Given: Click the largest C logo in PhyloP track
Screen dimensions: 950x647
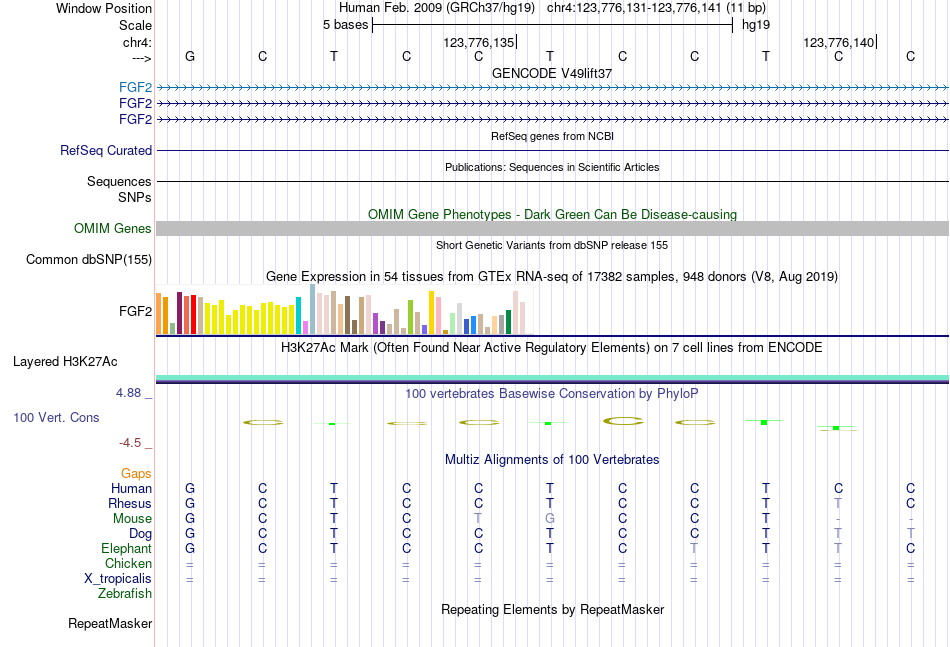Looking at the screenshot, I should point(623,420).
